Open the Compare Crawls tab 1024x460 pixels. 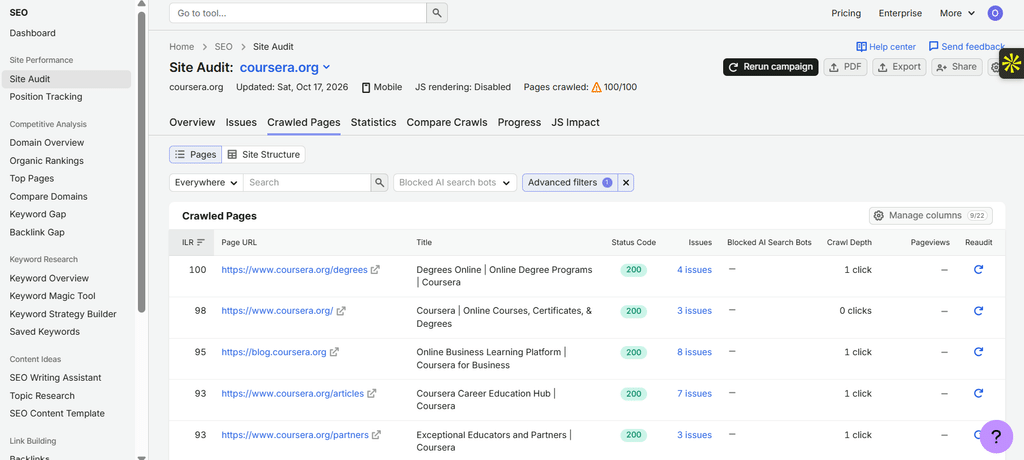click(447, 122)
